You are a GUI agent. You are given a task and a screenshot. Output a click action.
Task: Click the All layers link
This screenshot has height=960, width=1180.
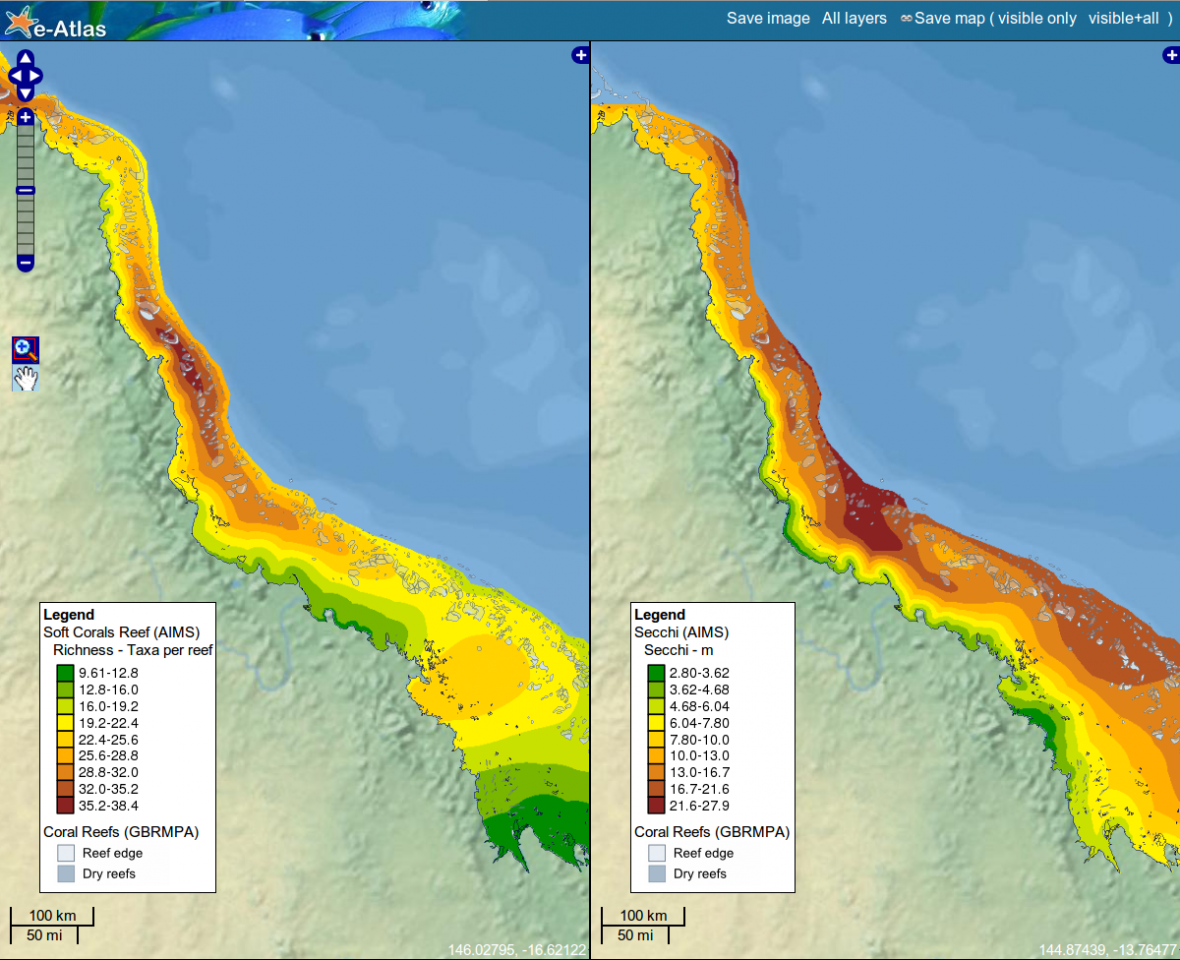(854, 18)
